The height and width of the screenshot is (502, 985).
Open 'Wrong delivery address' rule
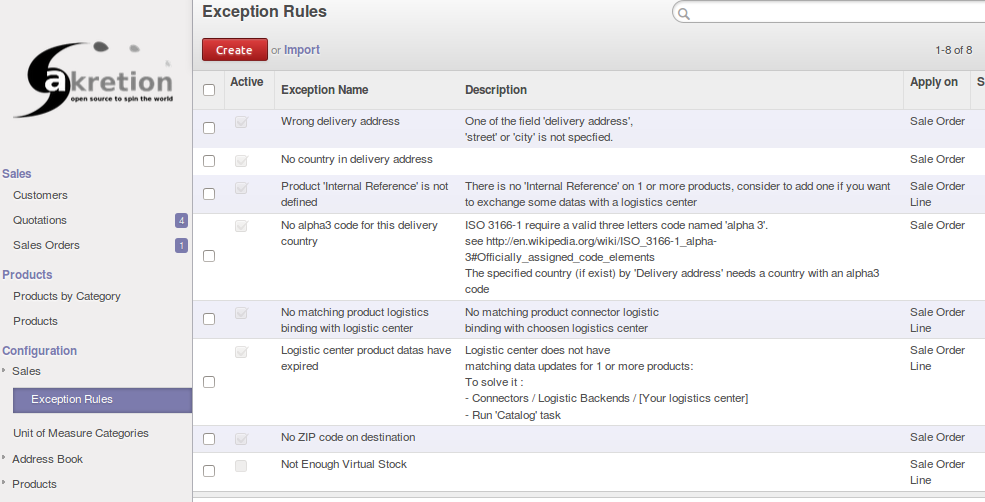coord(340,121)
